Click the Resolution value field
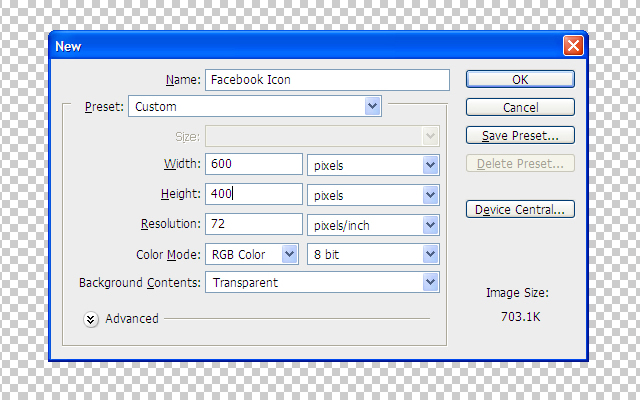This screenshot has width=640, height=400. tap(254, 225)
